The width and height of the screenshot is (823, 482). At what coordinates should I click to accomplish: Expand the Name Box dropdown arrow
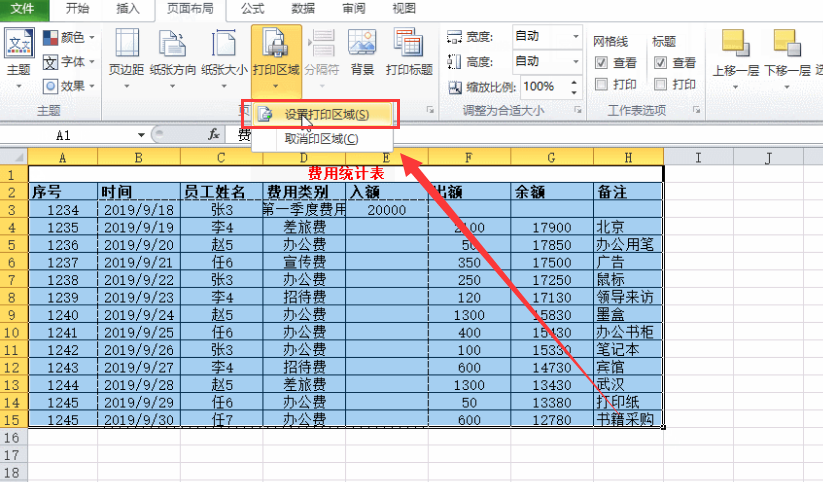[x=141, y=135]
